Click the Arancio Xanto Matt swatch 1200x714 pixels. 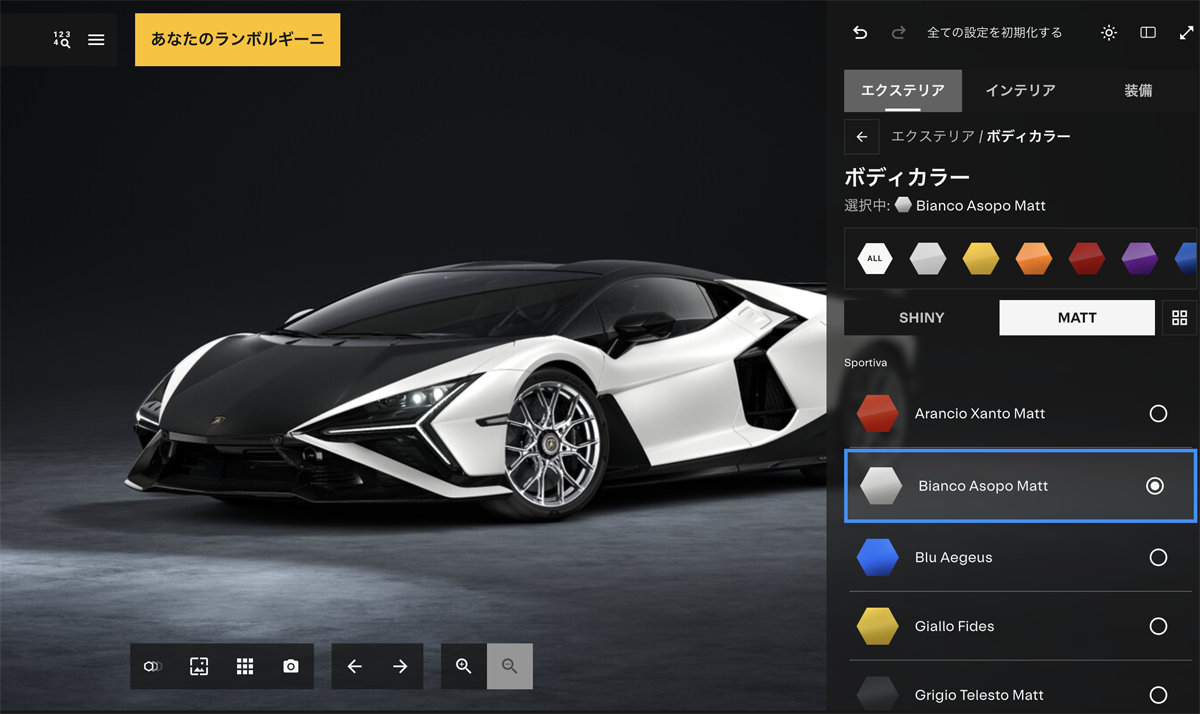pyautogui.click(x=878, y=413)
